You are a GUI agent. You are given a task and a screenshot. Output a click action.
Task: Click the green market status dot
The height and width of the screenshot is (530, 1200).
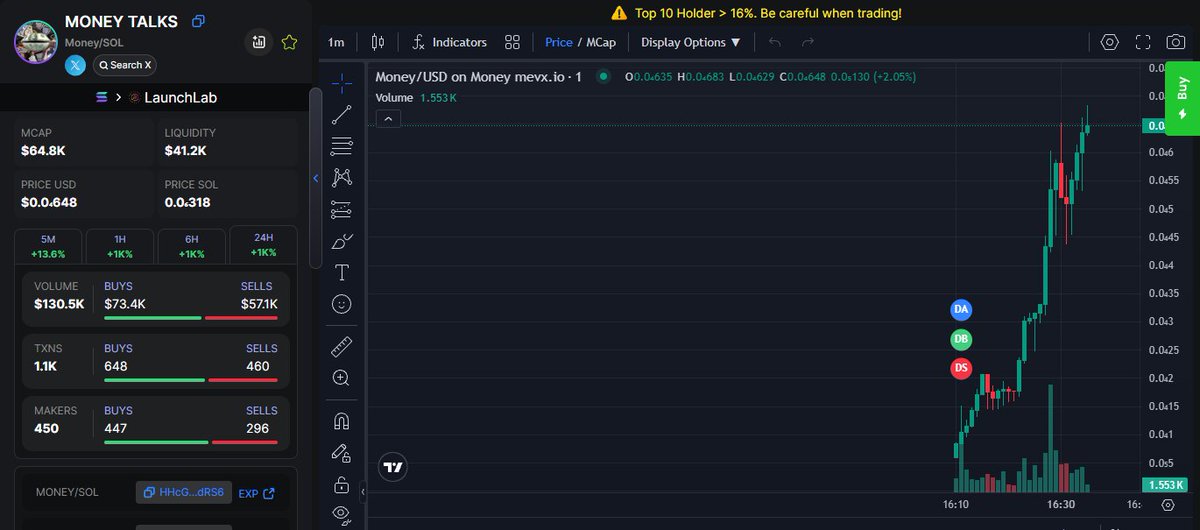point(603,77)
